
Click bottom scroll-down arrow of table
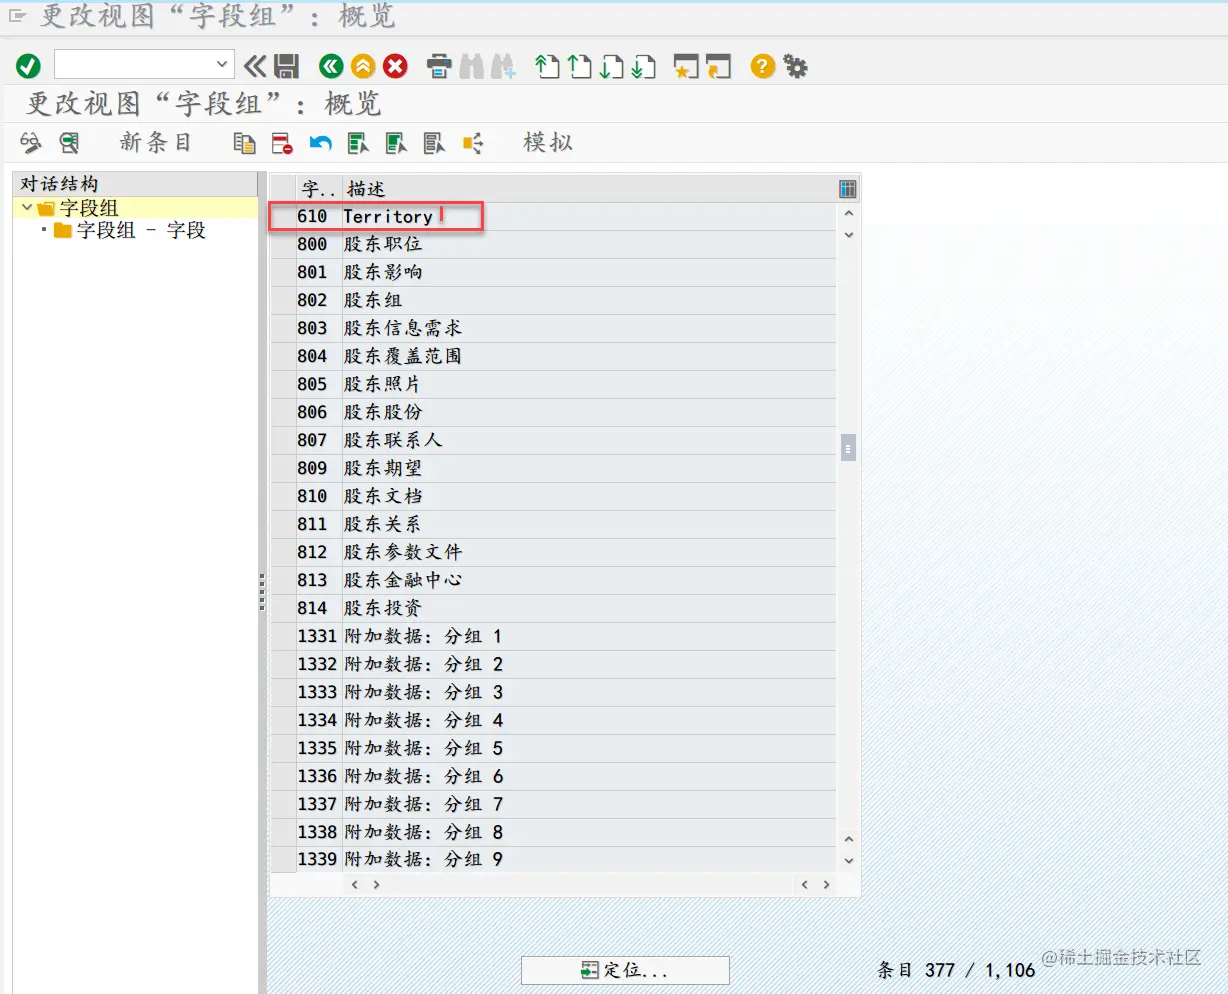[x=849, y=861]
